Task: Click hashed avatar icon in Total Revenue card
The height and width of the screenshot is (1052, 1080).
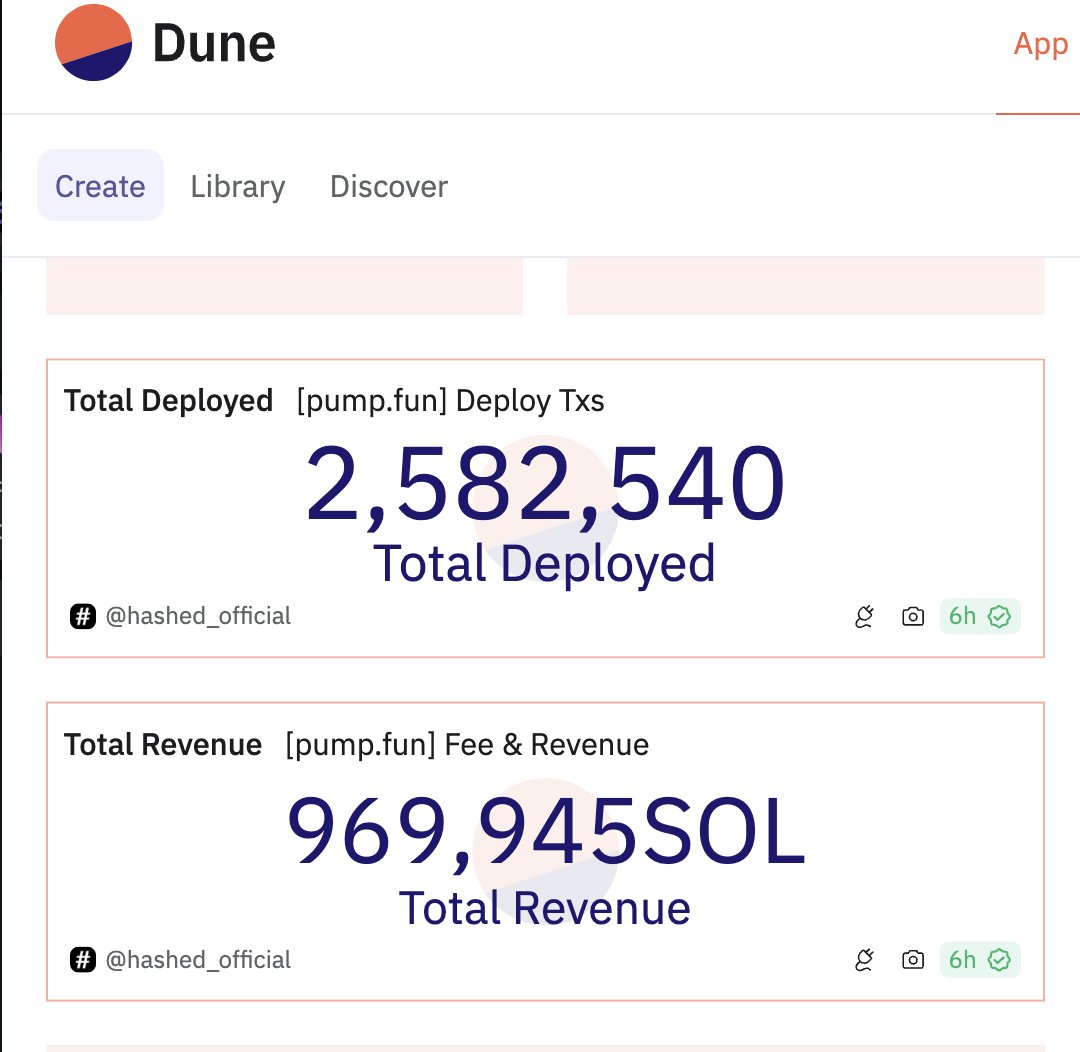Action: 83,960
